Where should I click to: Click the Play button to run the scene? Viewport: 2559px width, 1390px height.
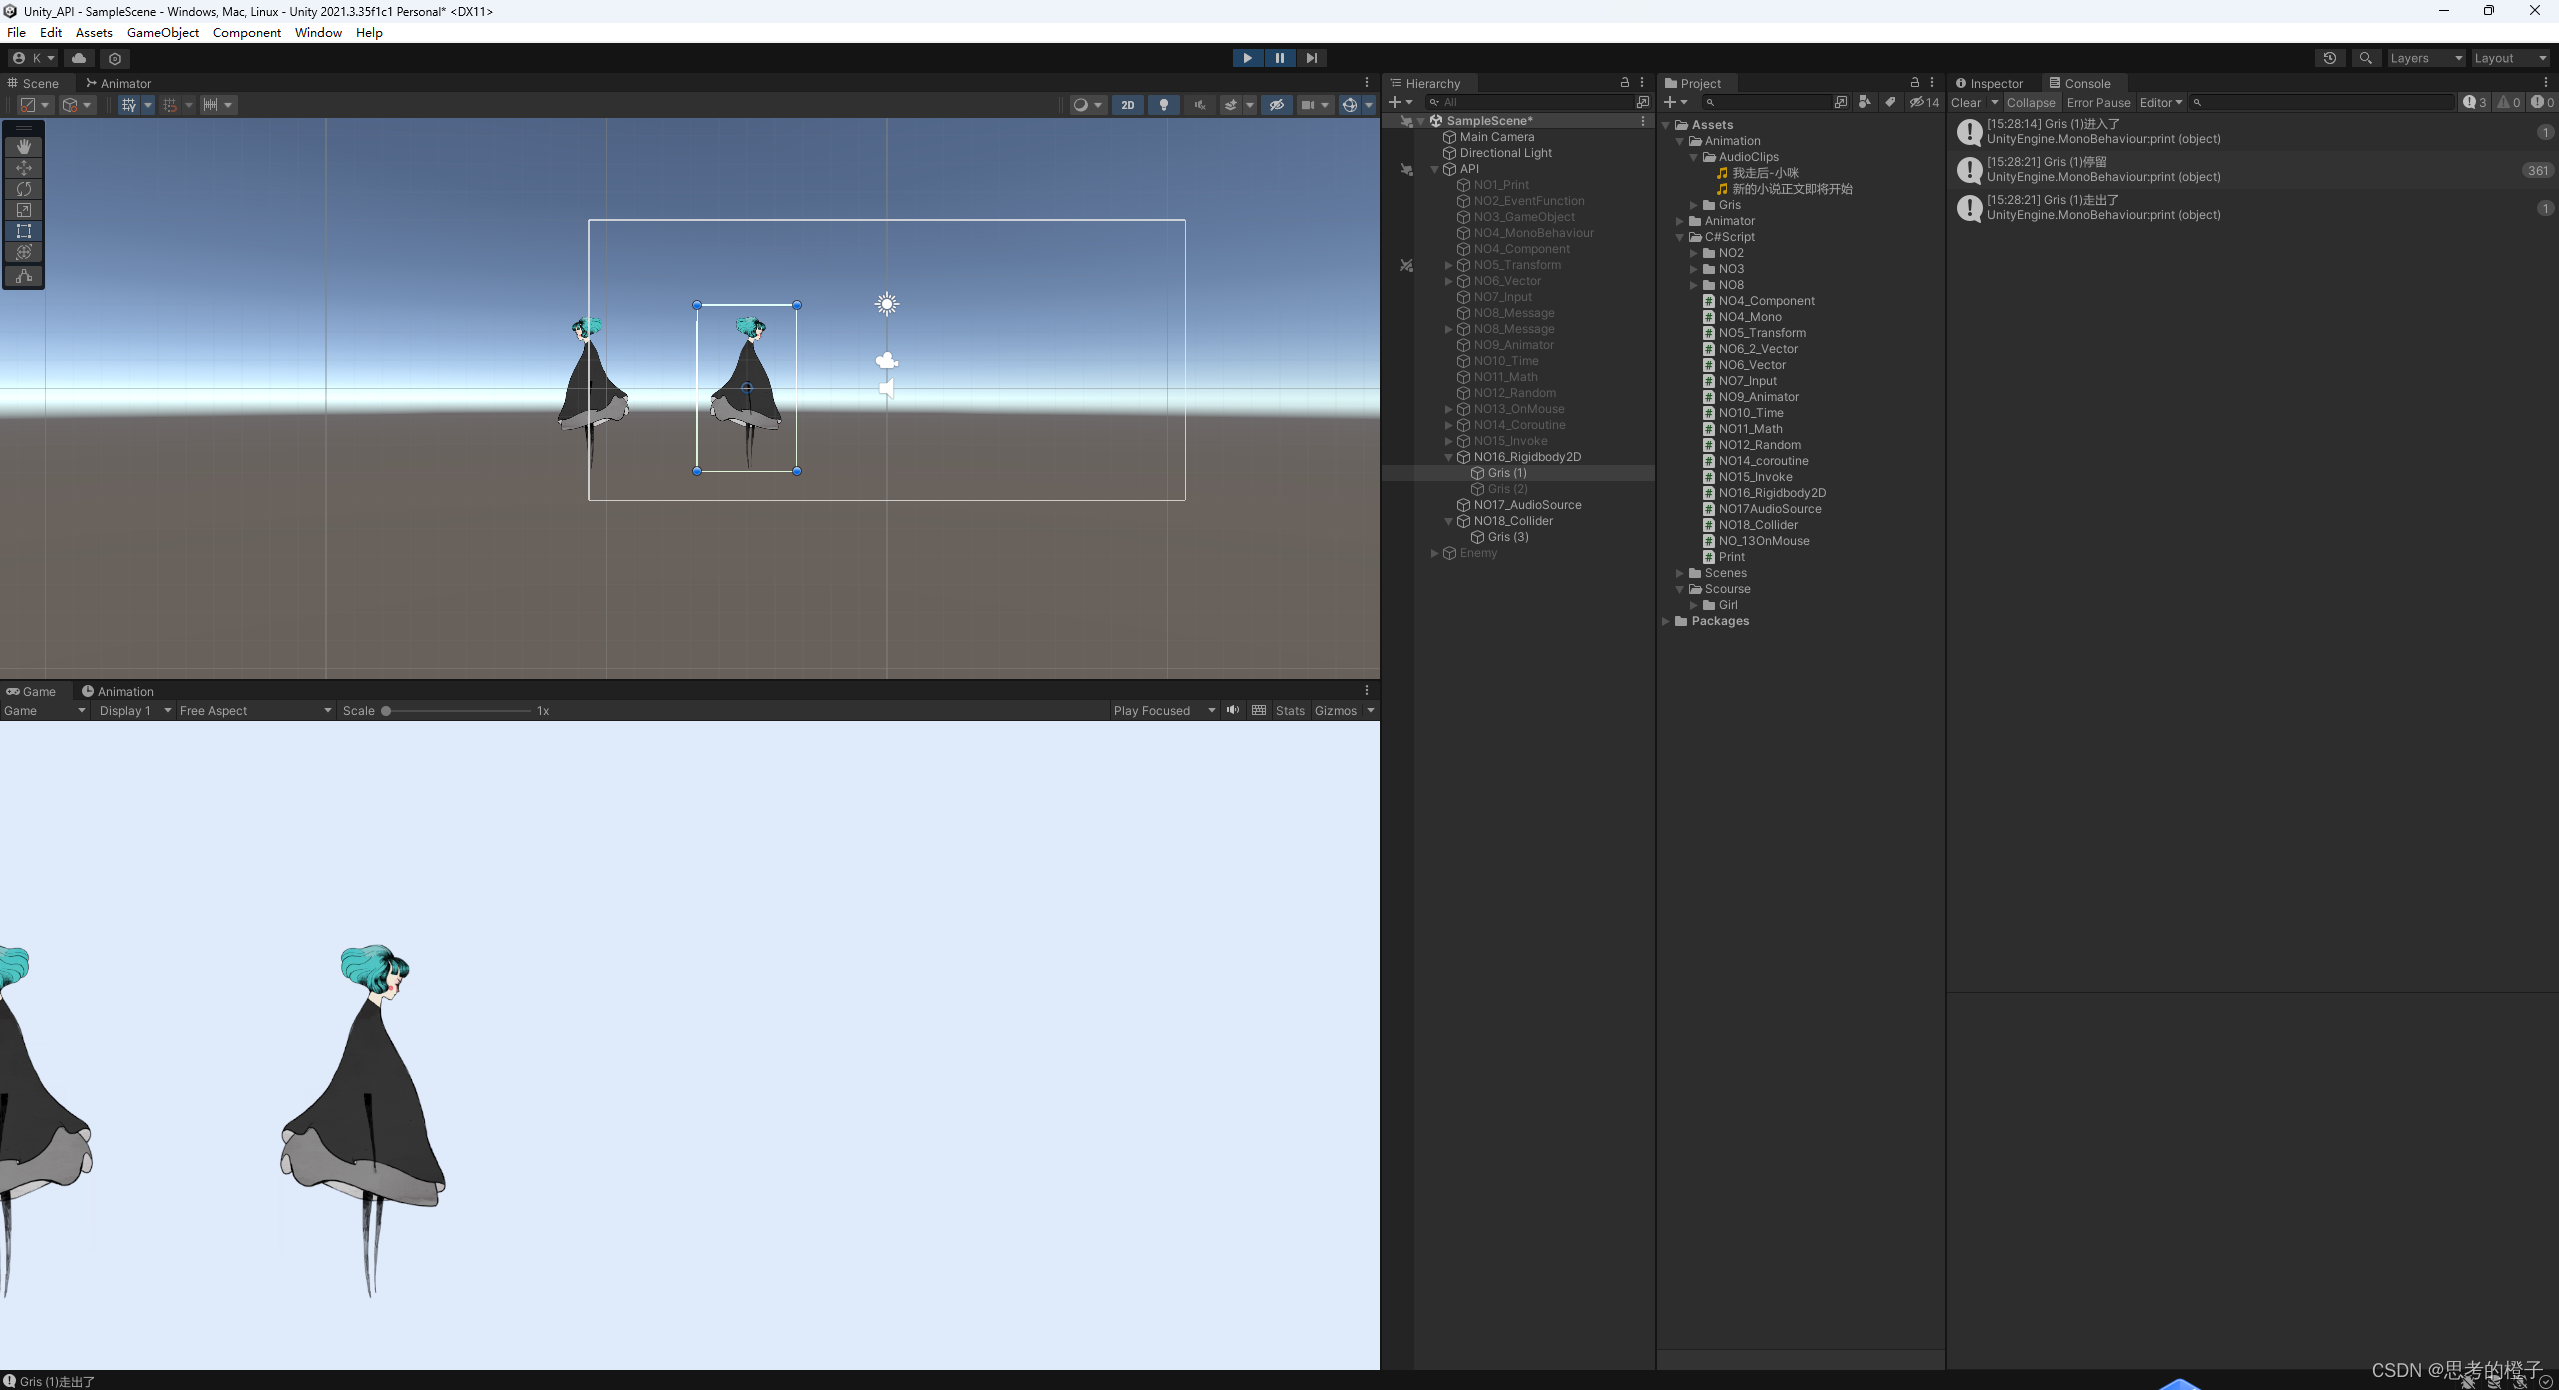tap(1248, 56)
